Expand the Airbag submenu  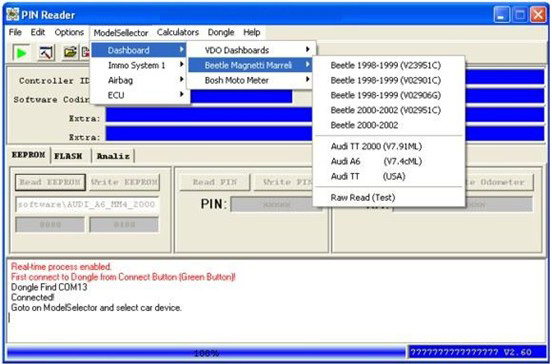coord(139,80)
